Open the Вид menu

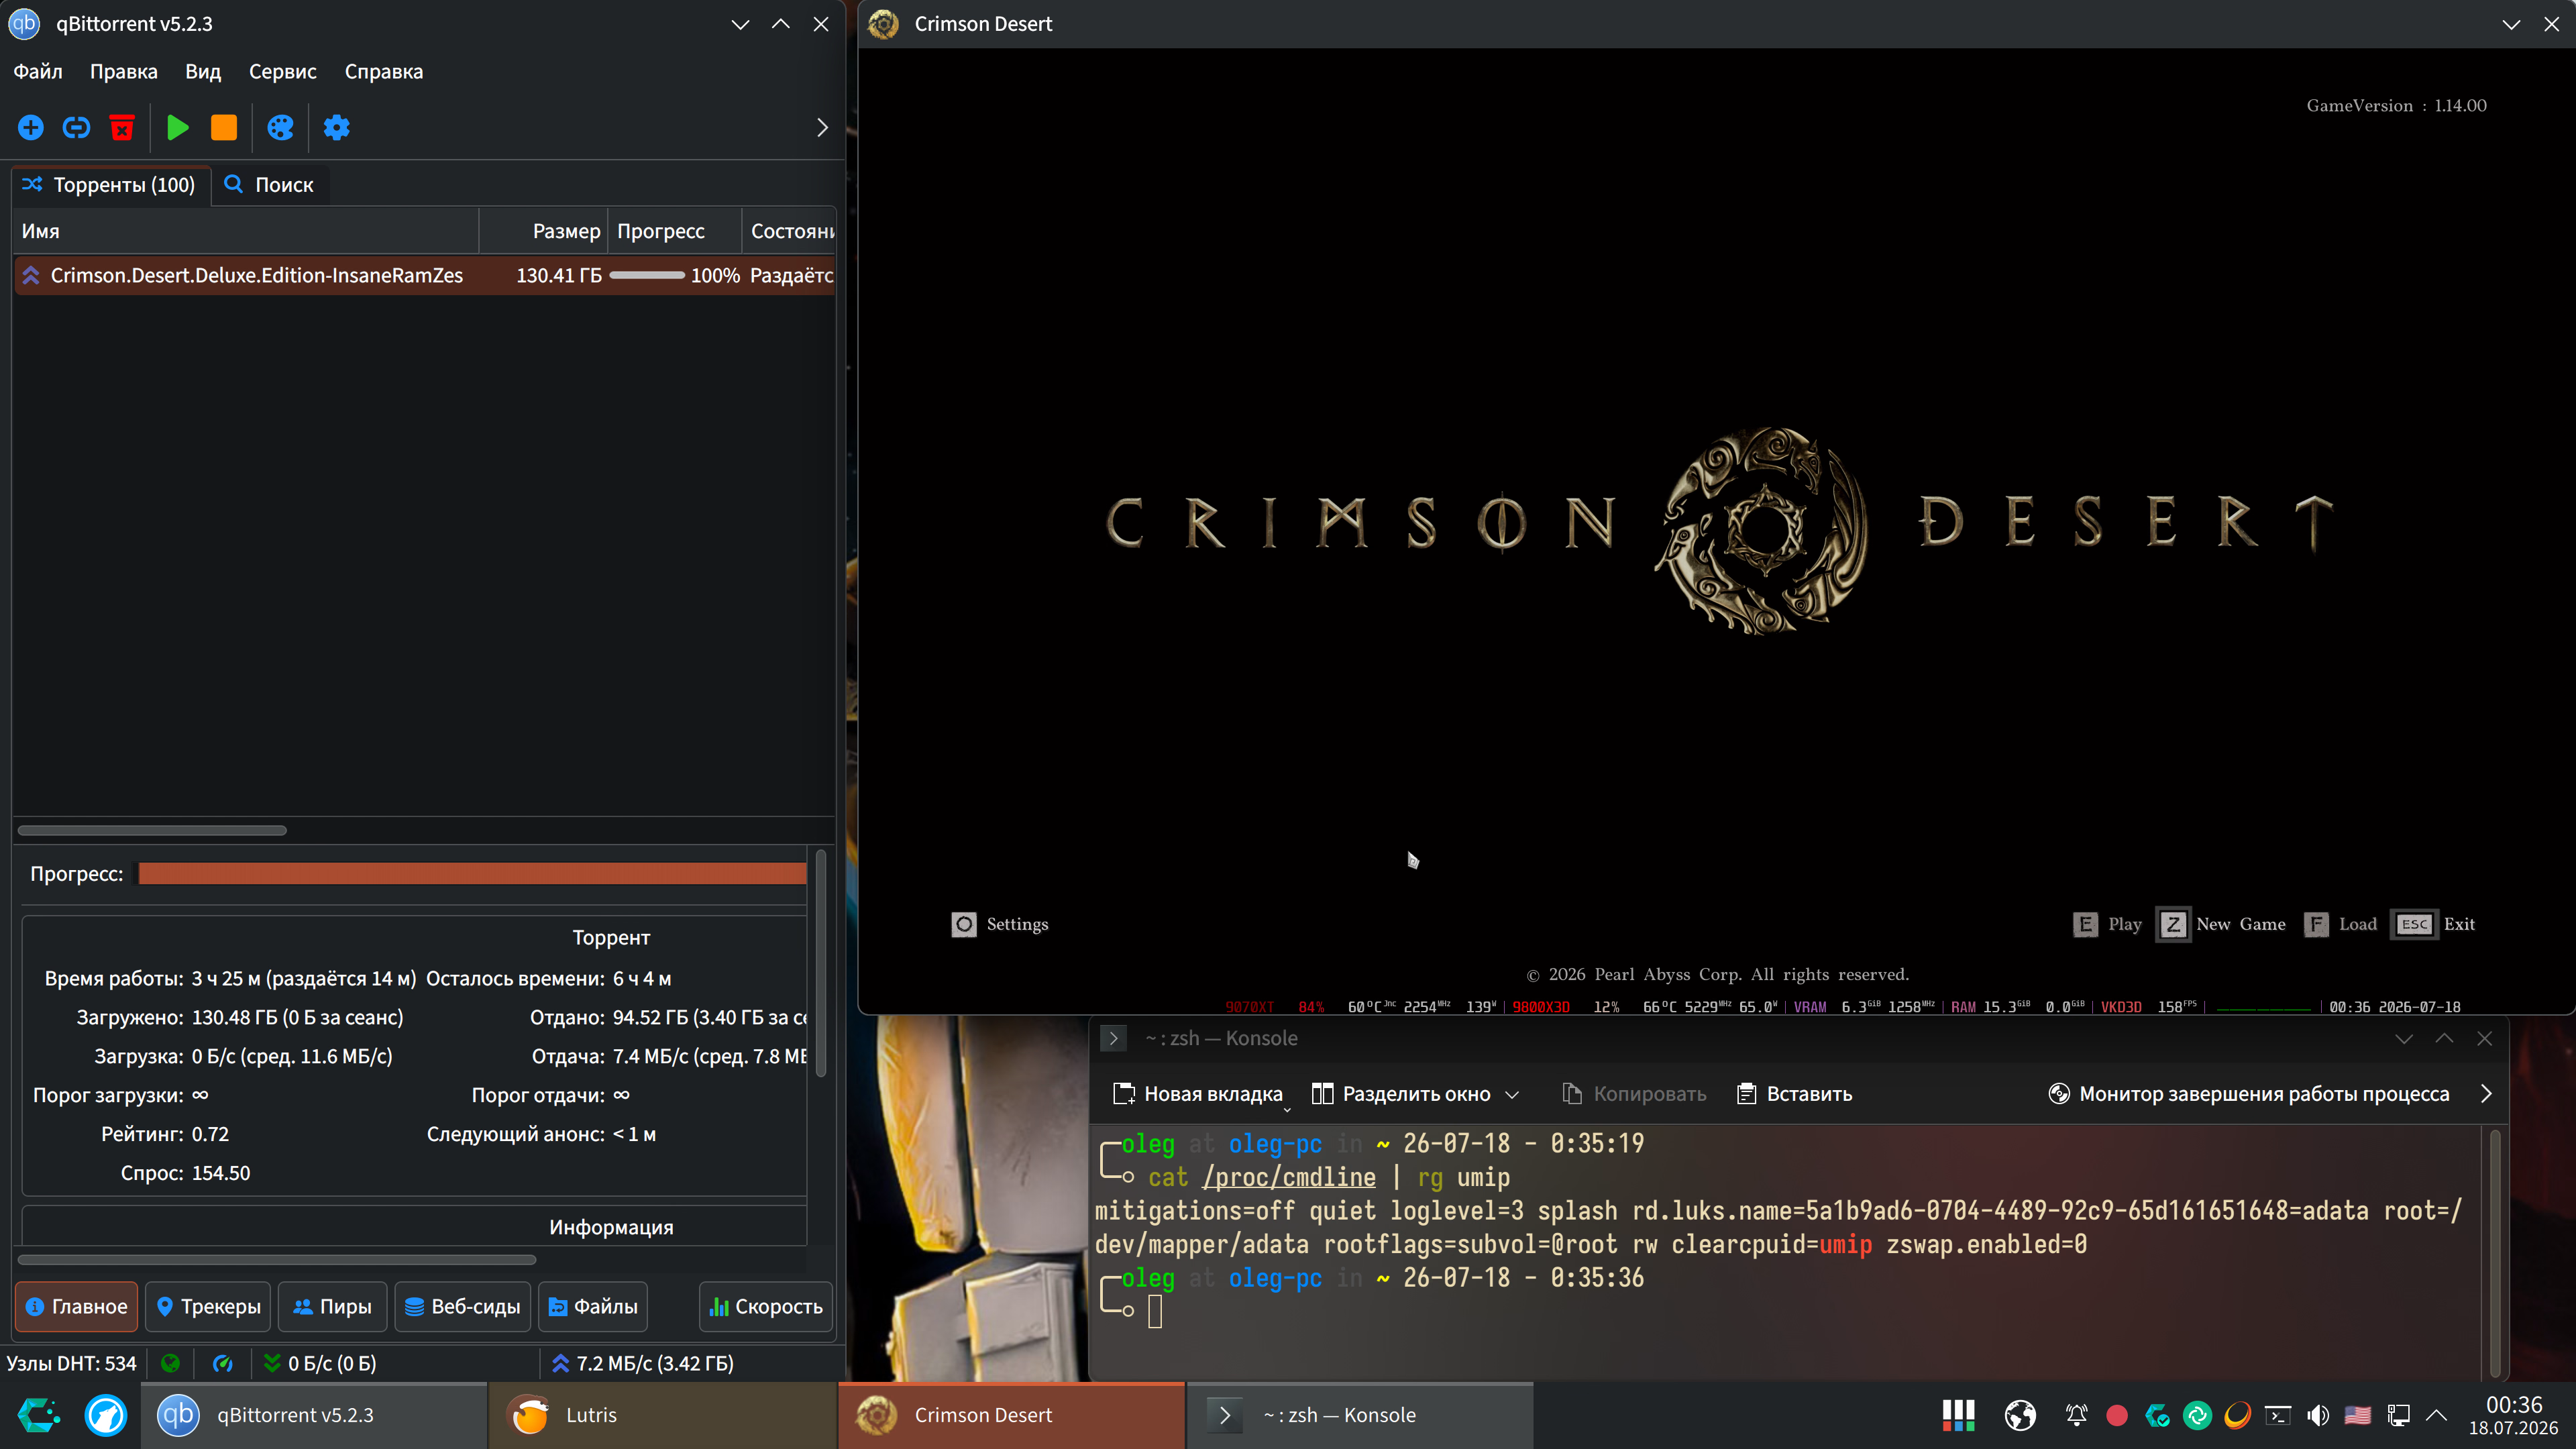click(x=203, y=72)
